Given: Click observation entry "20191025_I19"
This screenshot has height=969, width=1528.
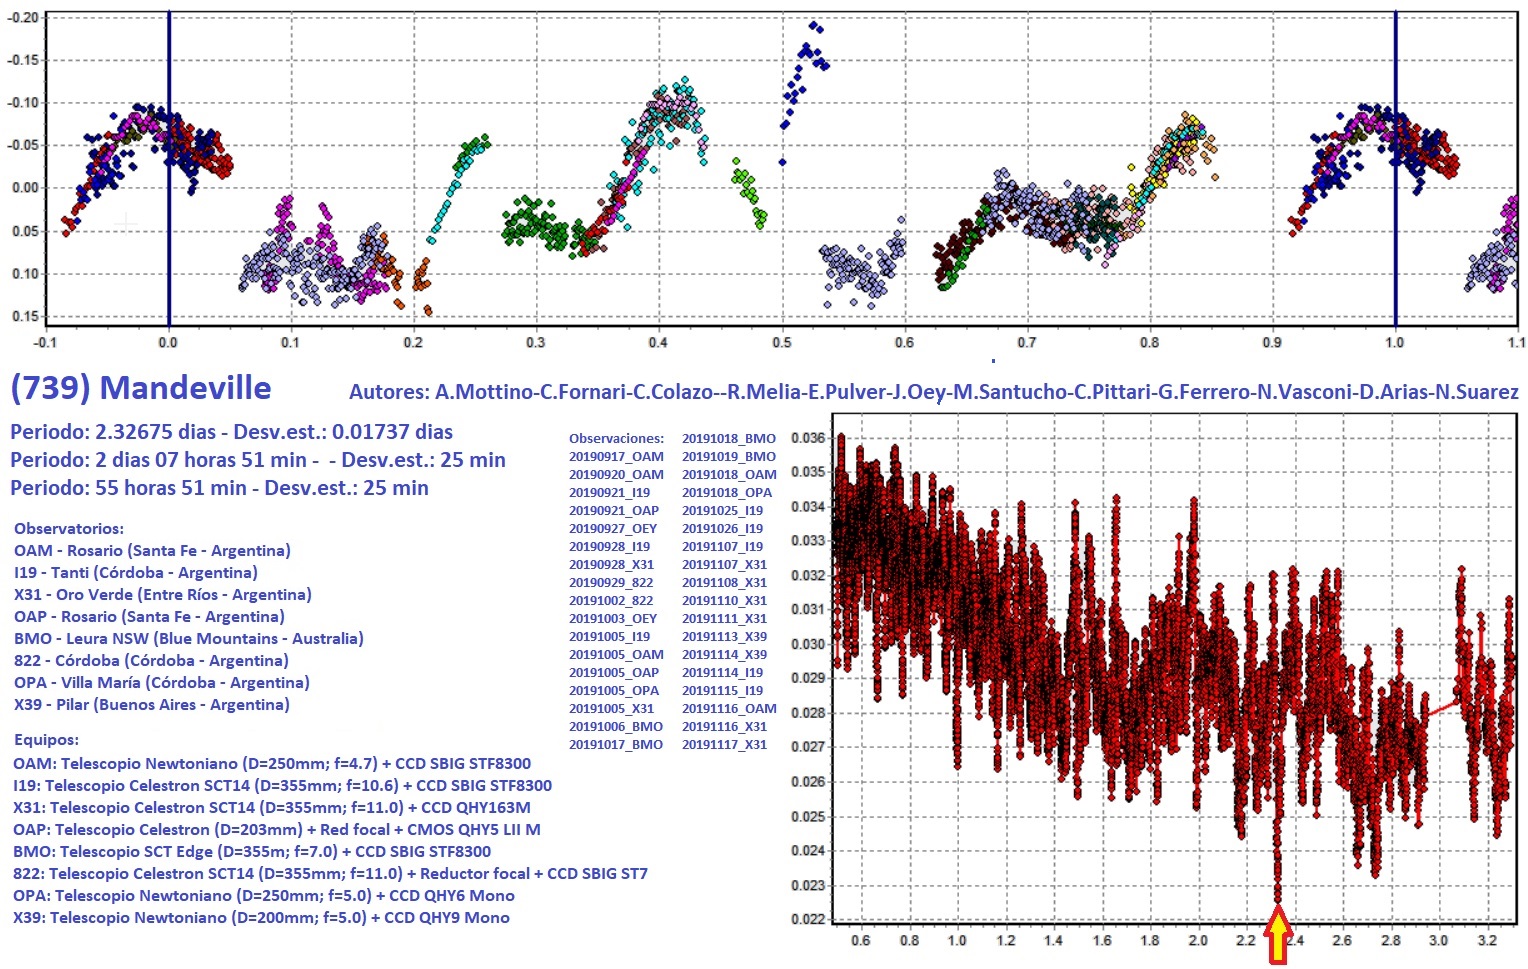Looking at the screenshot, I should (722, 510).
